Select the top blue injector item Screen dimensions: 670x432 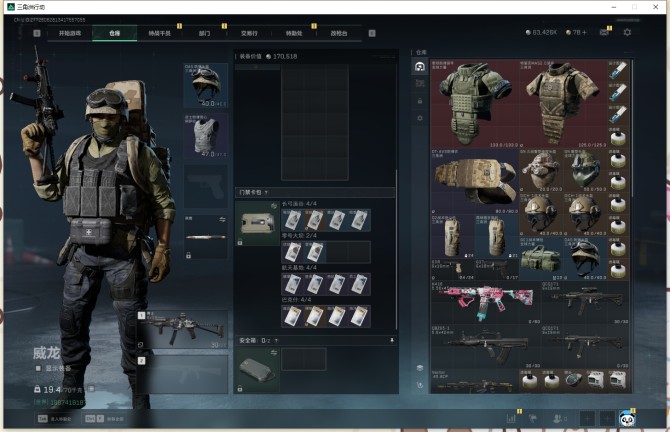click(x=618, y=71)
